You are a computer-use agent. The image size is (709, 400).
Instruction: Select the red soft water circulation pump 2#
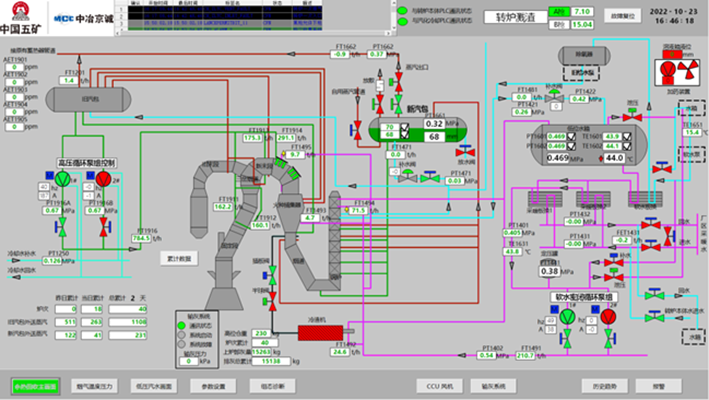pyautogui.click(x=609, y=316)
